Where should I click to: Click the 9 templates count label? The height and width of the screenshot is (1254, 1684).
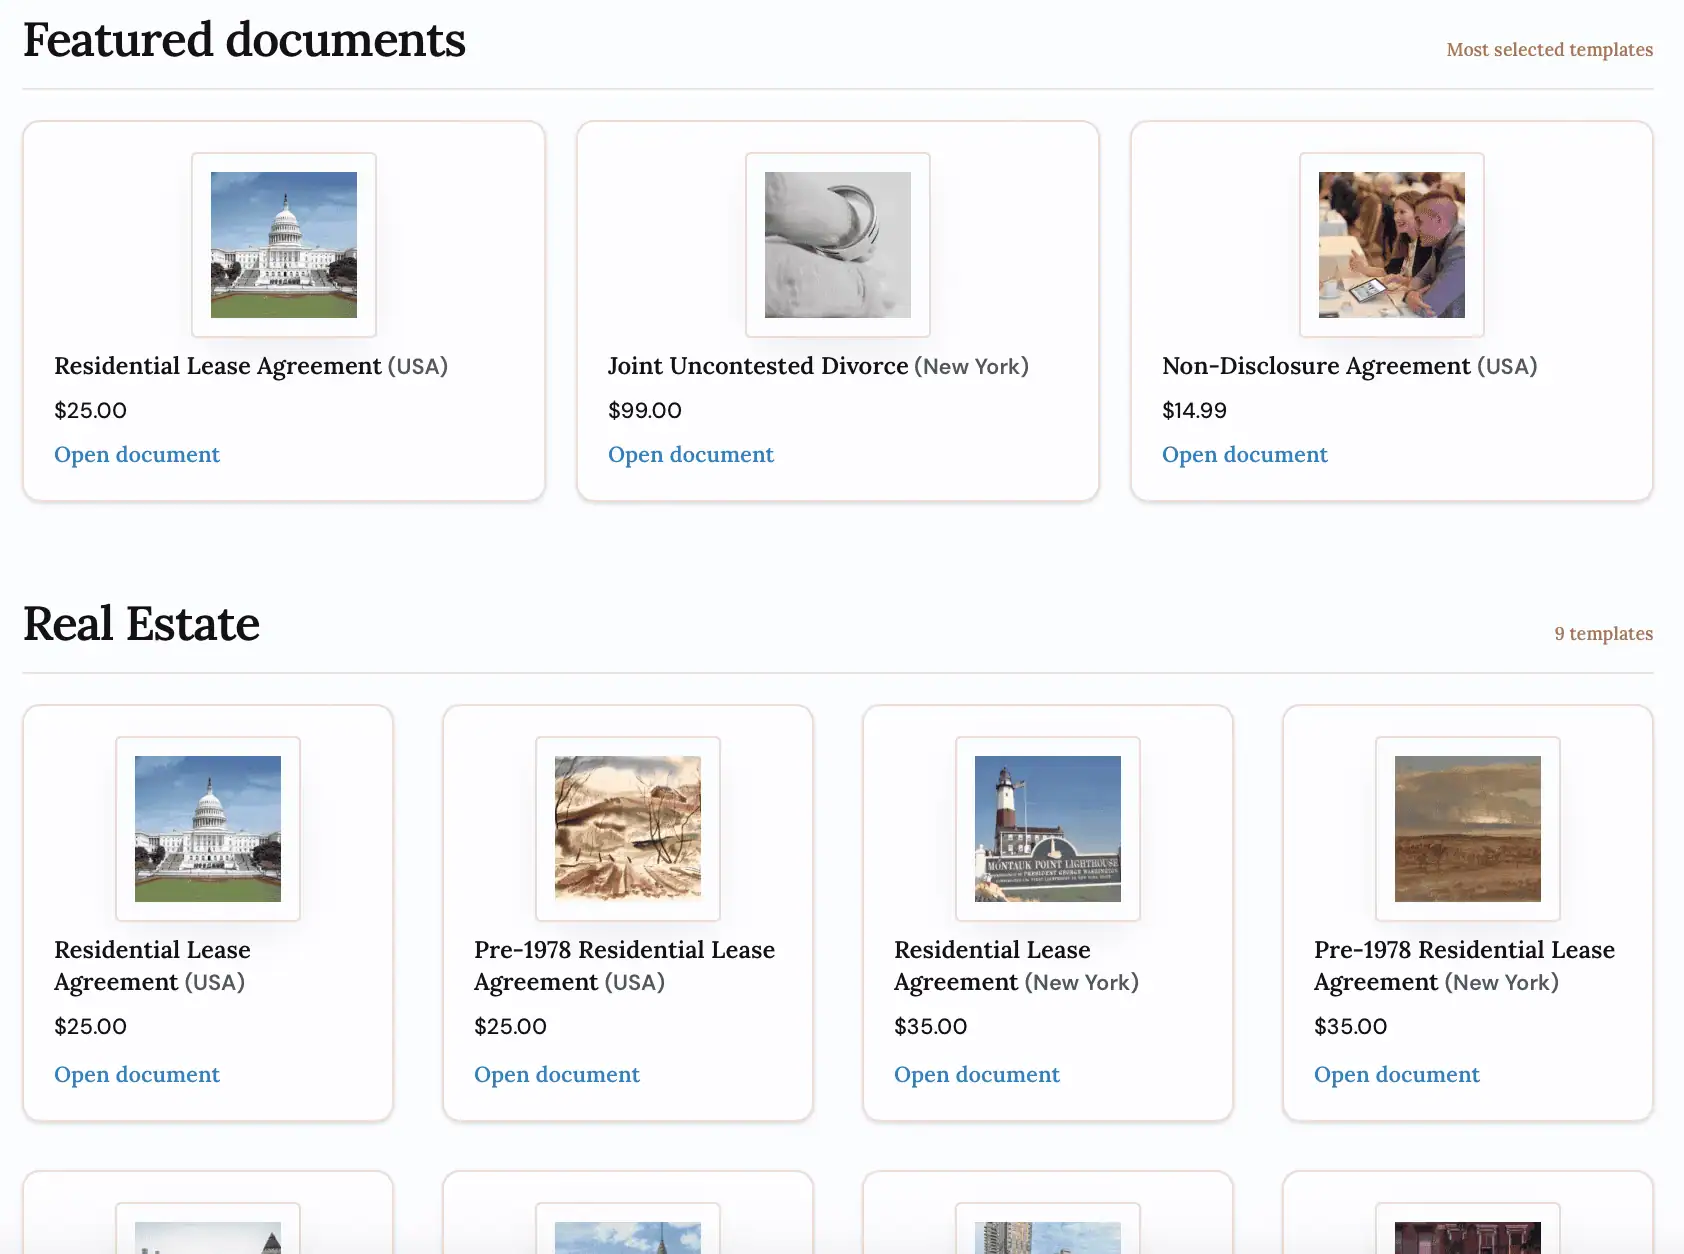1604,634
